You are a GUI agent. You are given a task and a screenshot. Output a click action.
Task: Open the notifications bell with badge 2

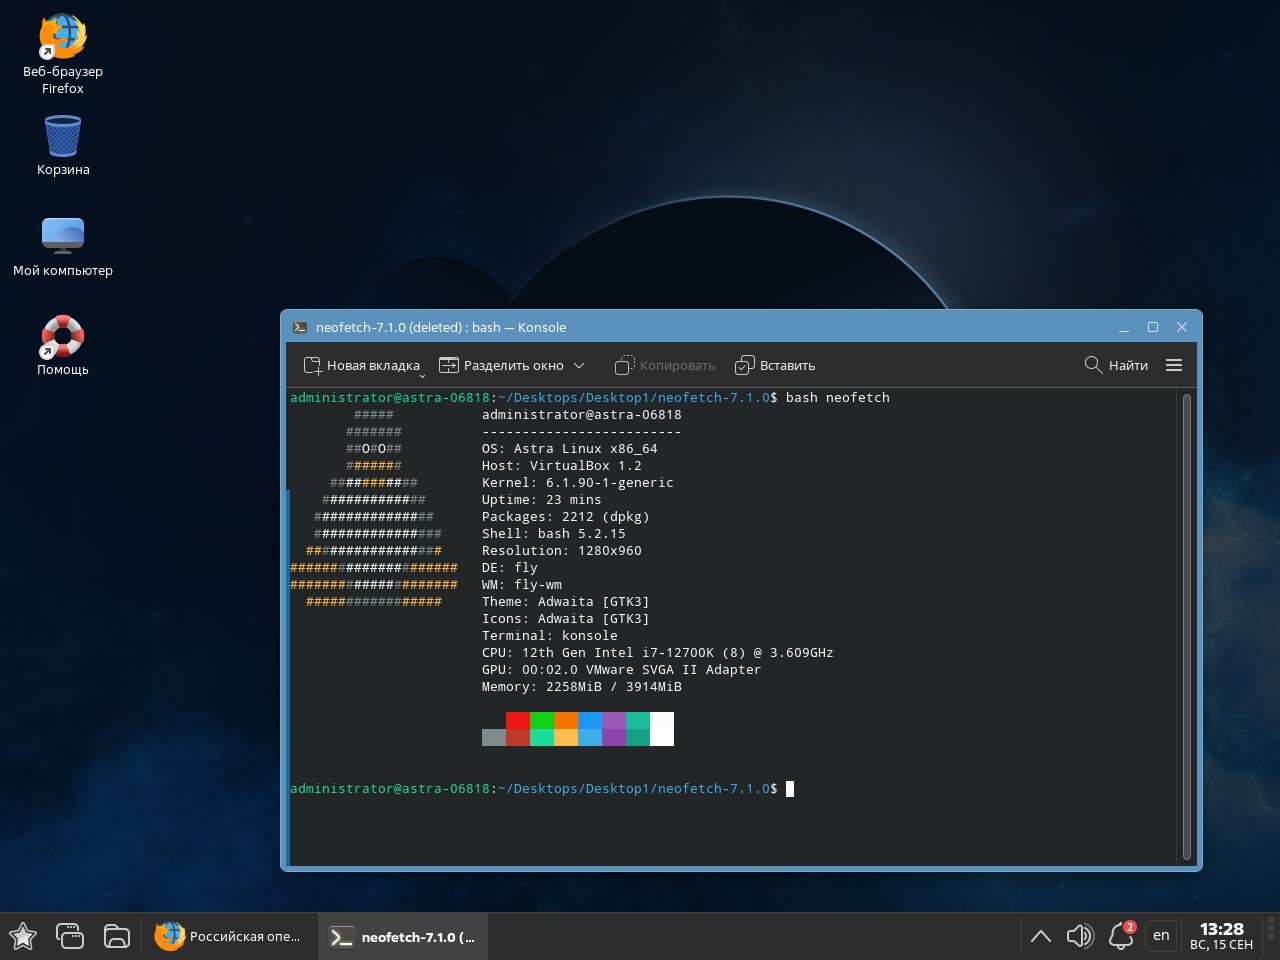click(1122, 937)
